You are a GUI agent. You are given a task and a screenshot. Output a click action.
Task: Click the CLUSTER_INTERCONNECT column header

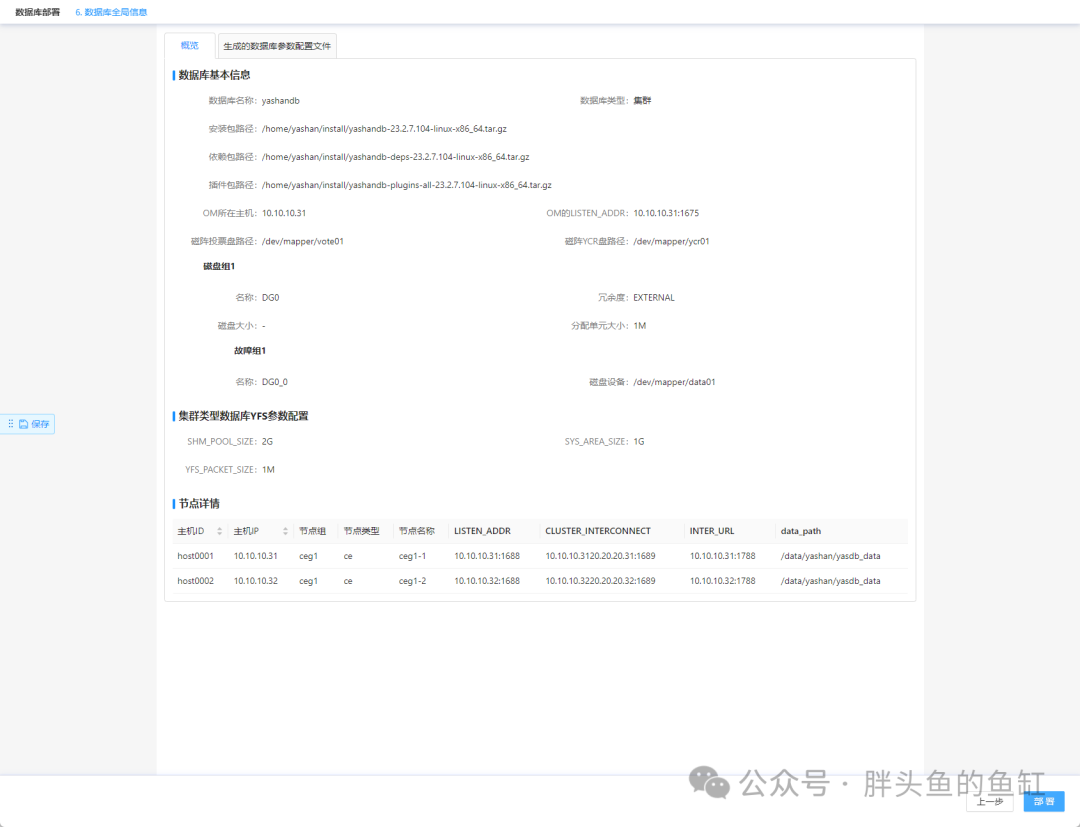pos(598,531)
